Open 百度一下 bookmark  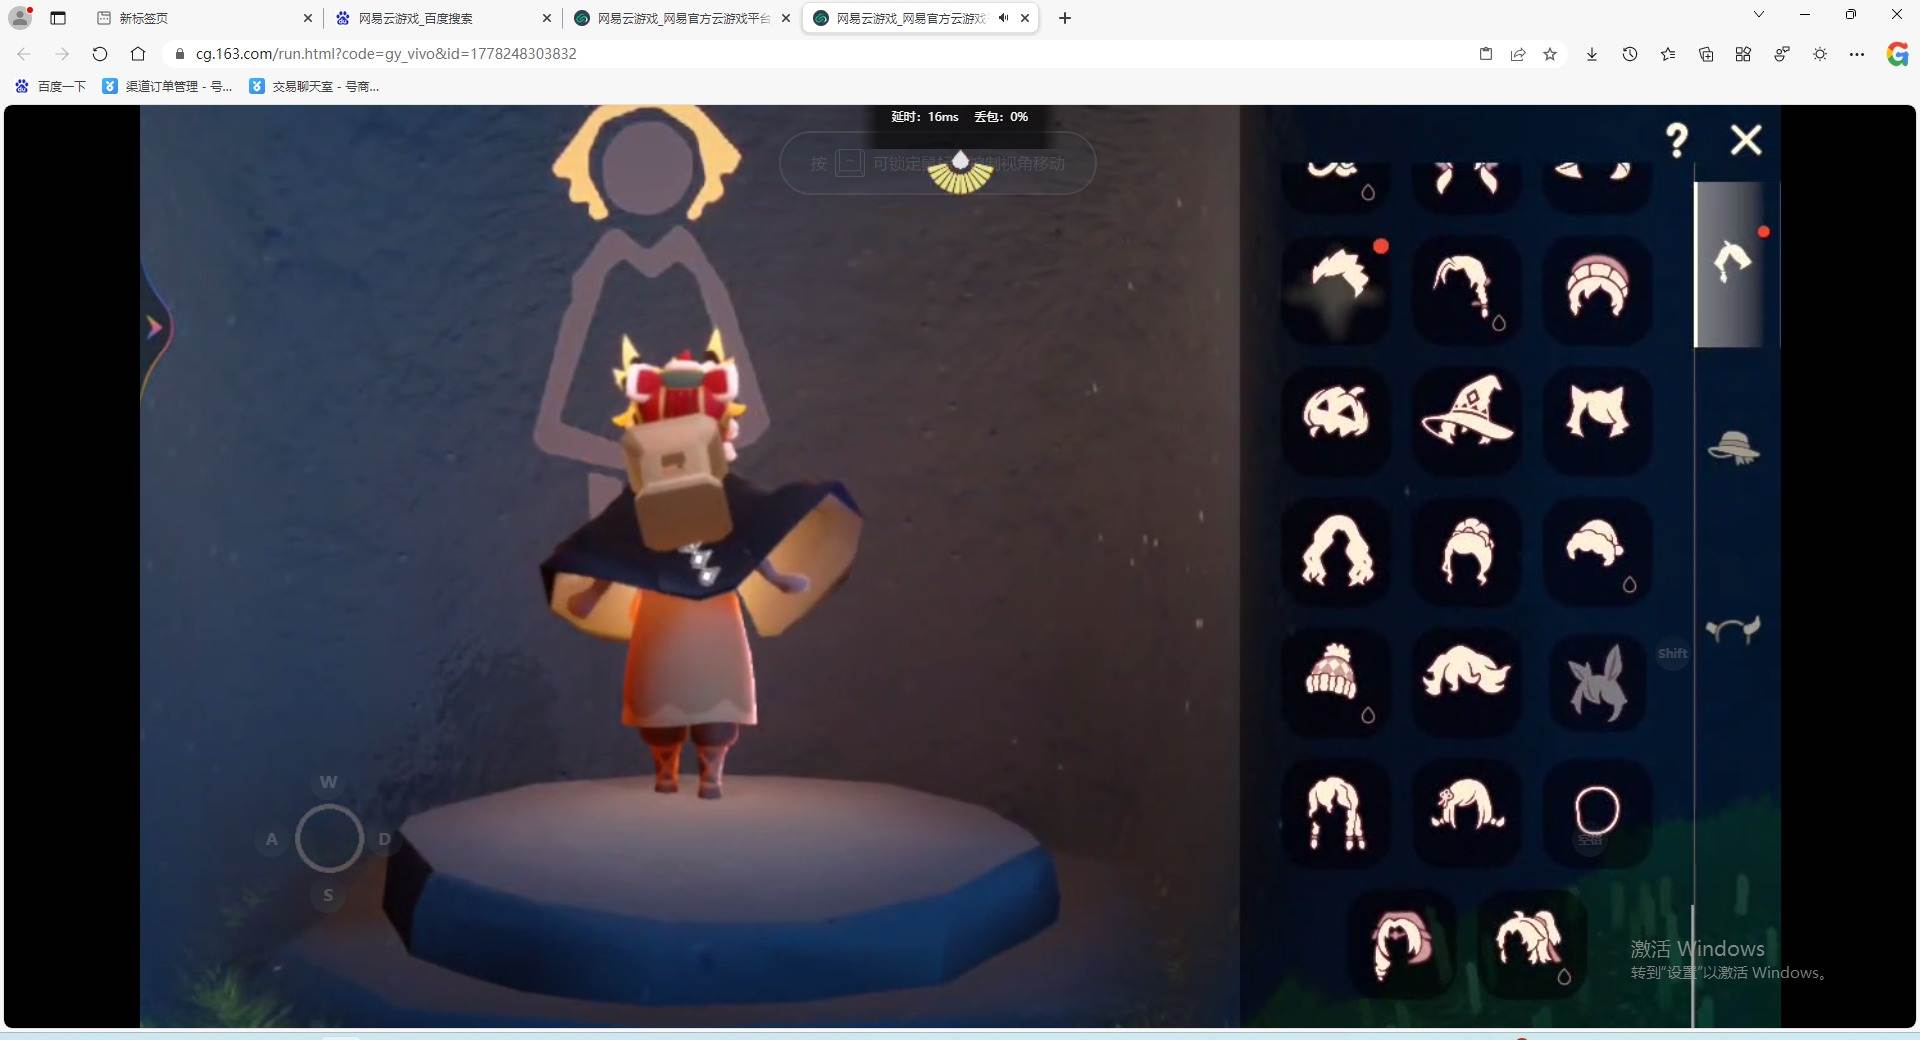(x=51, y=86)
